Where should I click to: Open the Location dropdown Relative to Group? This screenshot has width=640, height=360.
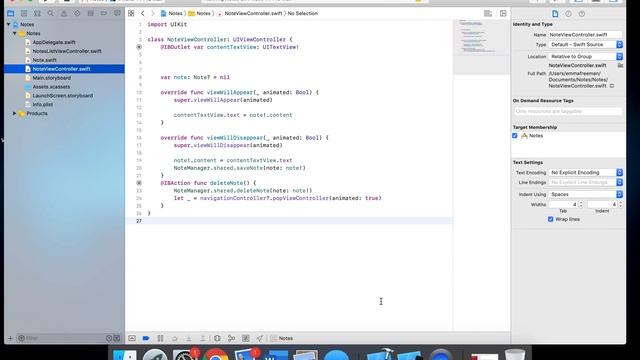click(x=585, y=56)
